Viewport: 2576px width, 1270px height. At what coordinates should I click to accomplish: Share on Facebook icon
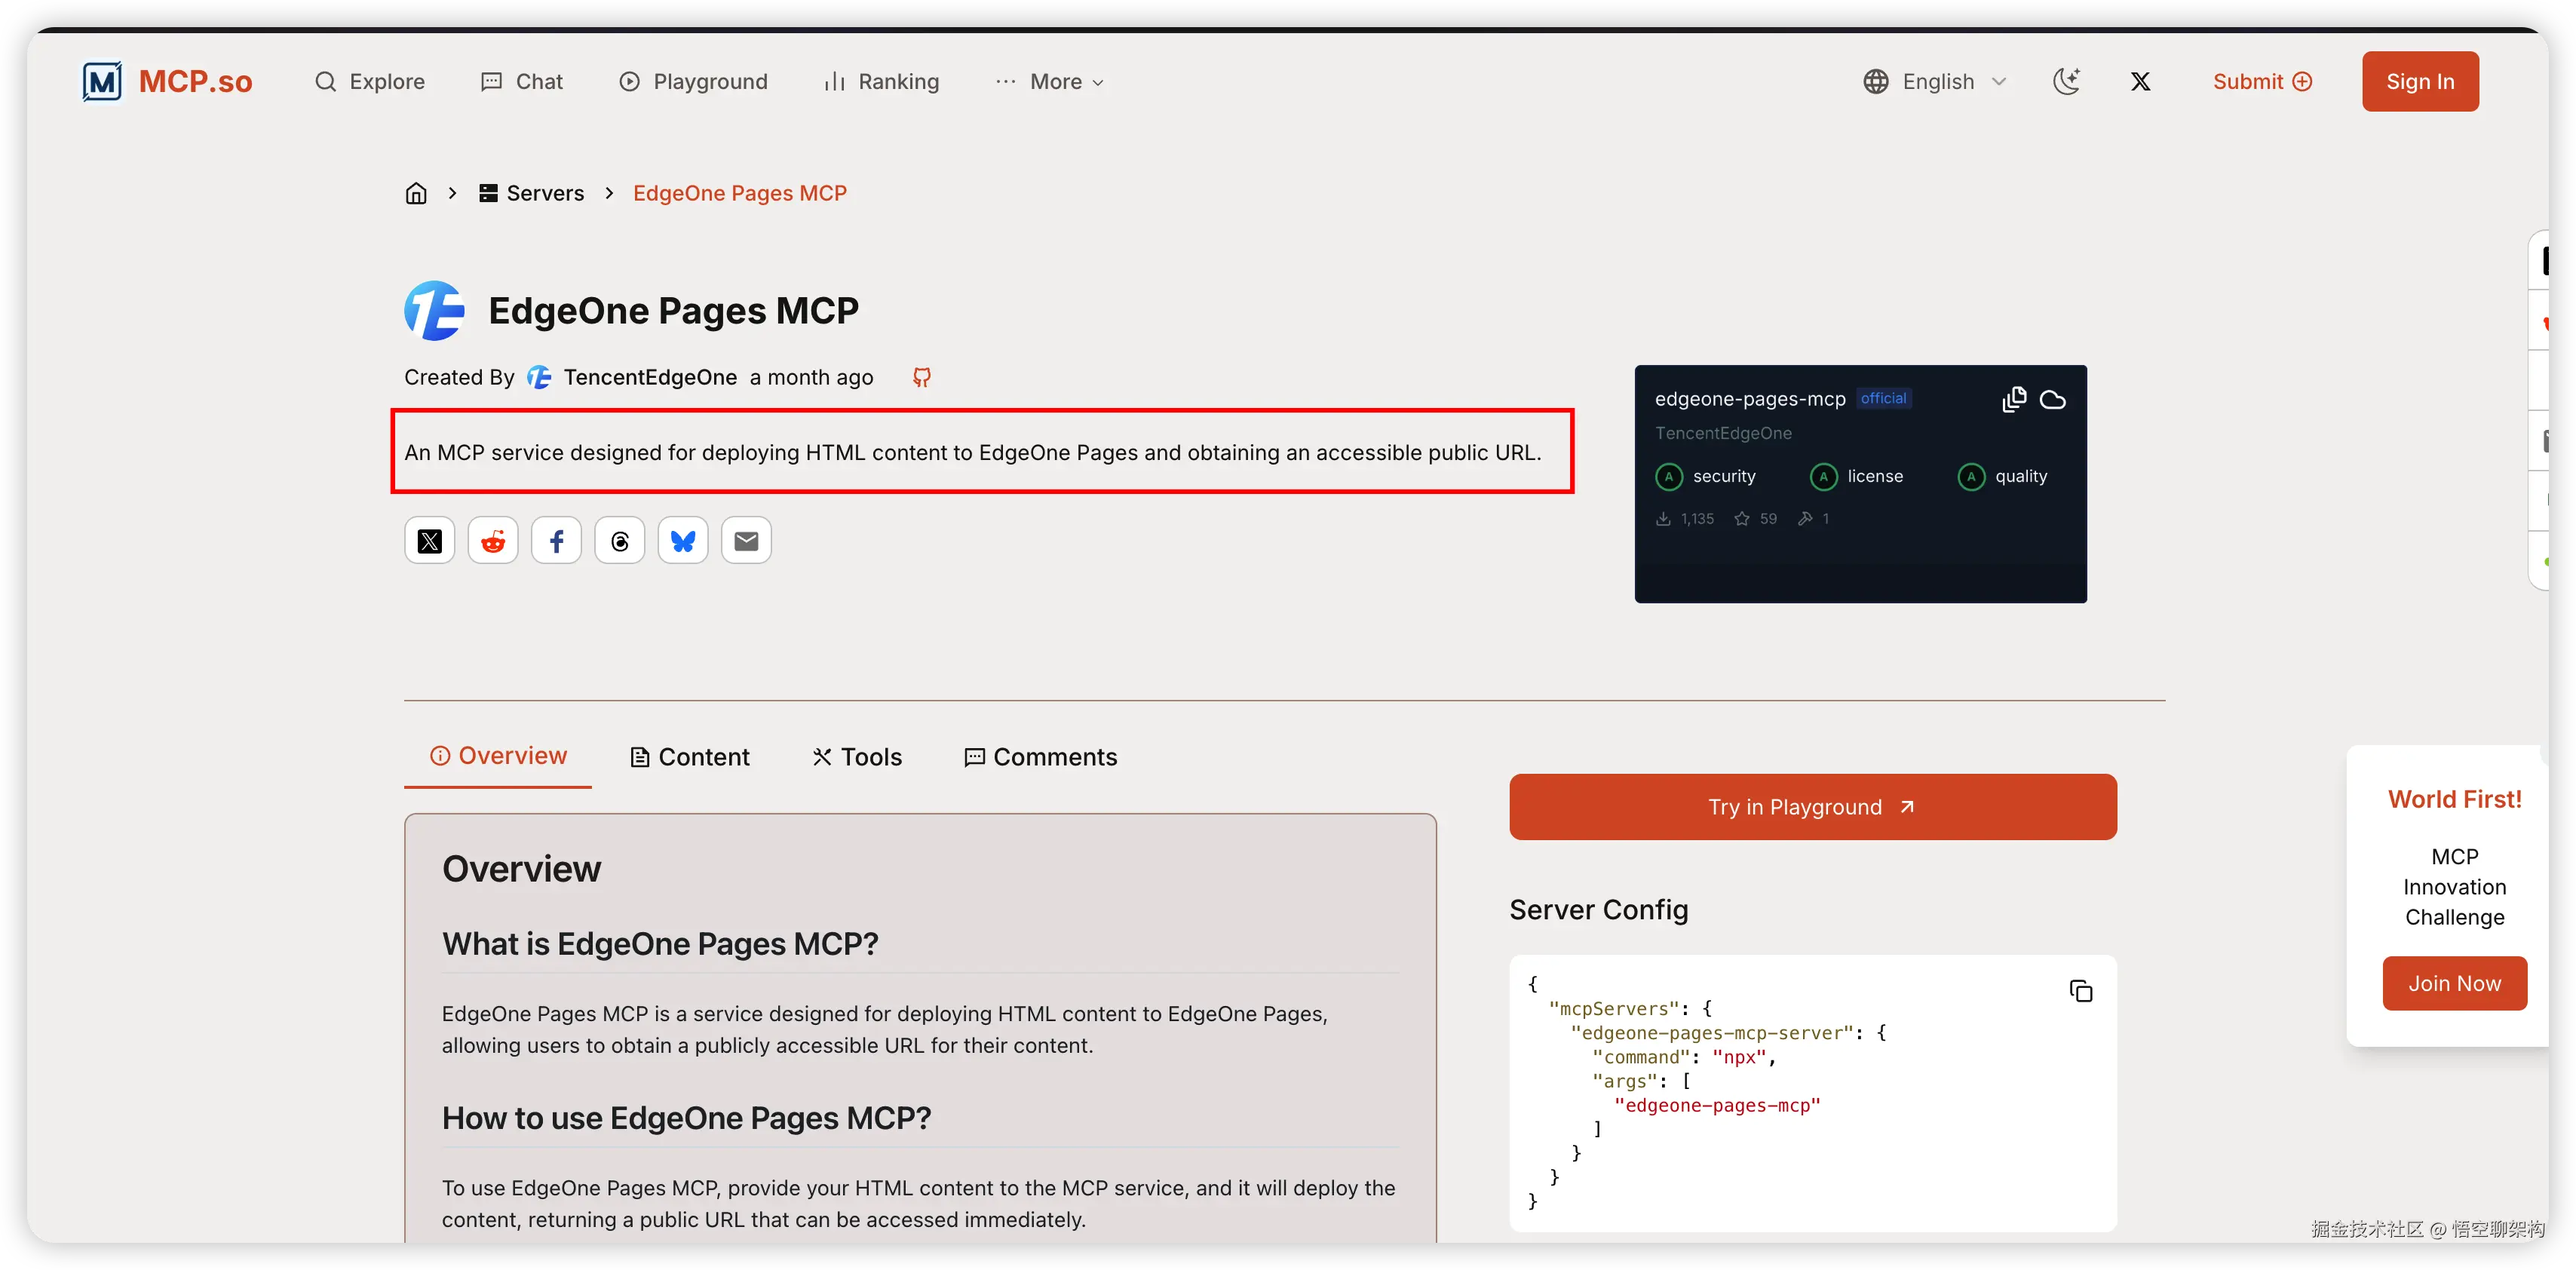pyautogui.click(x=556, y=541)
